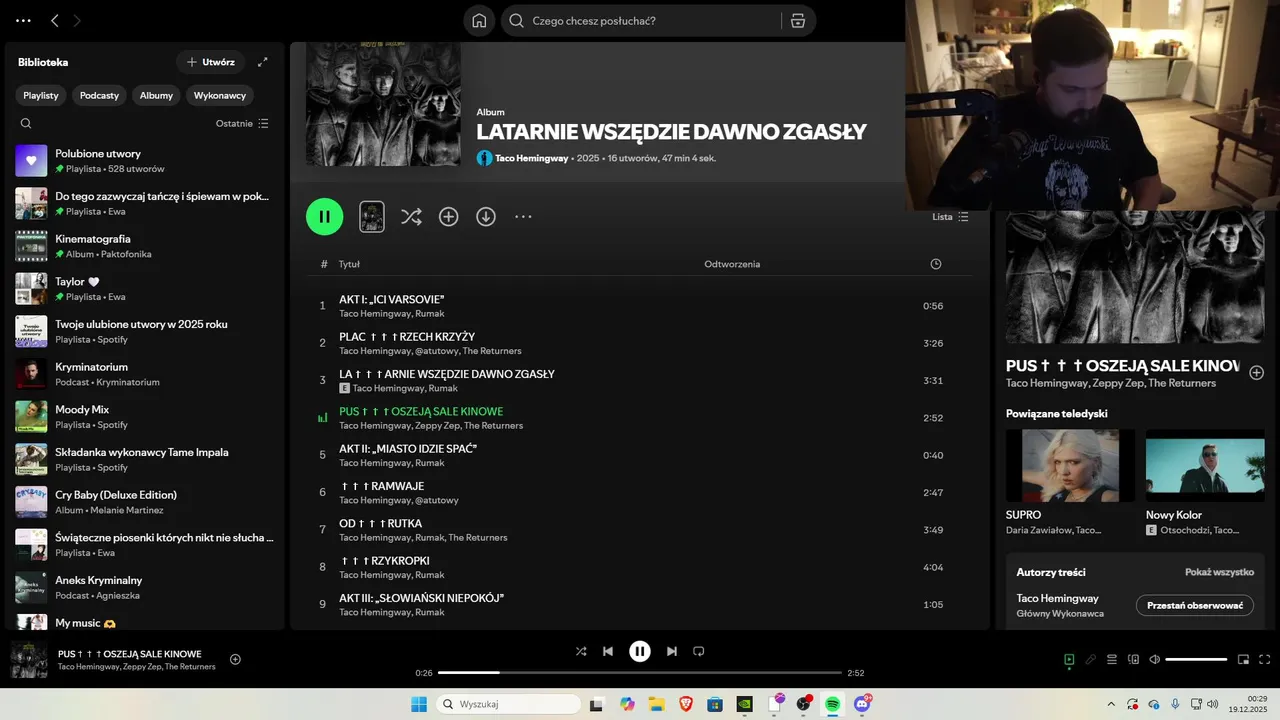This screenshot has width=1280, height=720.
Task: Seek on the song progress bar
Action: (640, 673)
